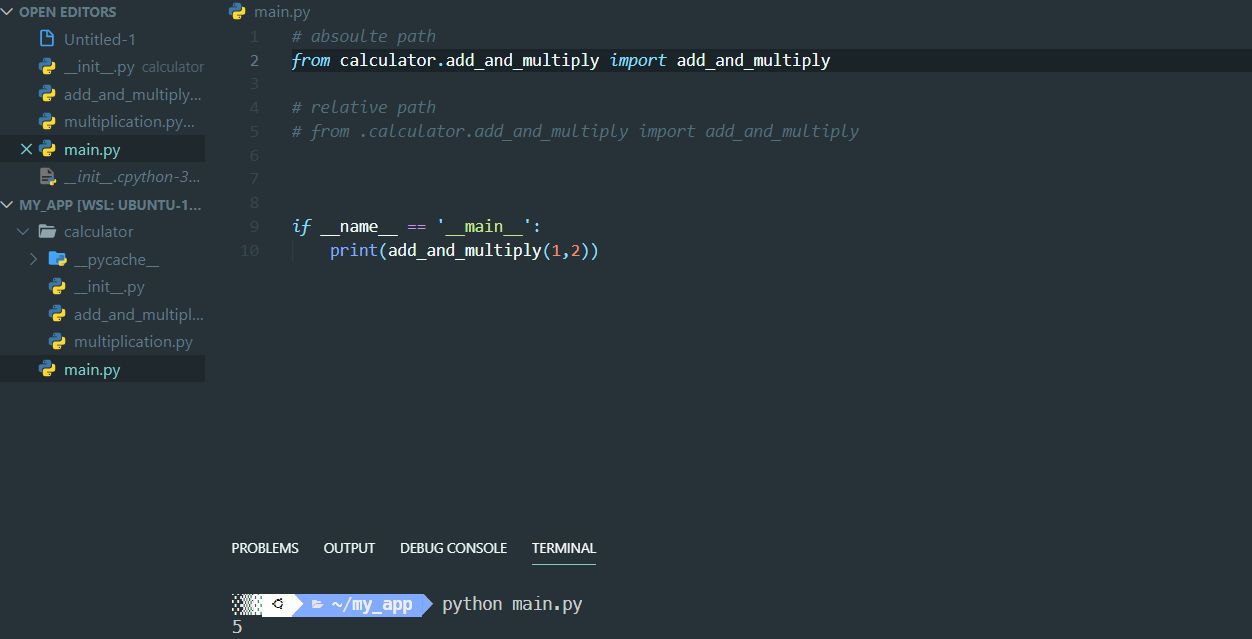Click the Python icon beside main.py breadcrumb

point(237,12)
